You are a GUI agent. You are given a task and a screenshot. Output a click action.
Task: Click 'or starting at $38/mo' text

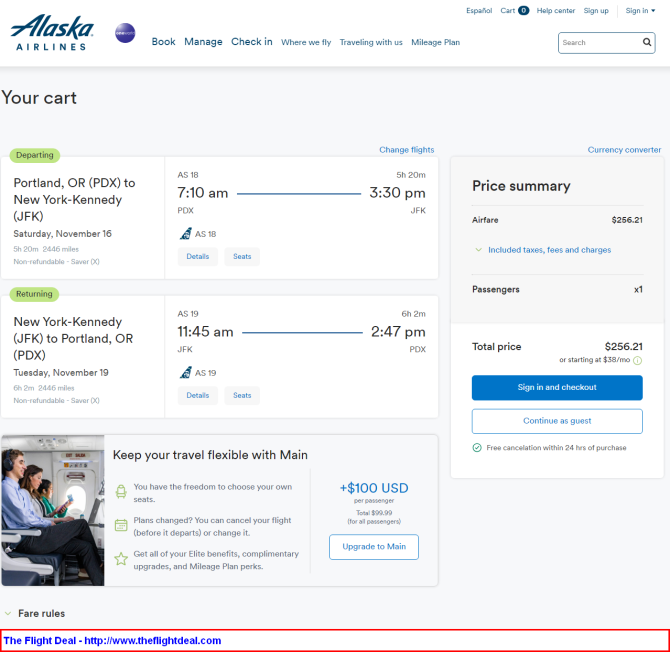coord(594,360)
